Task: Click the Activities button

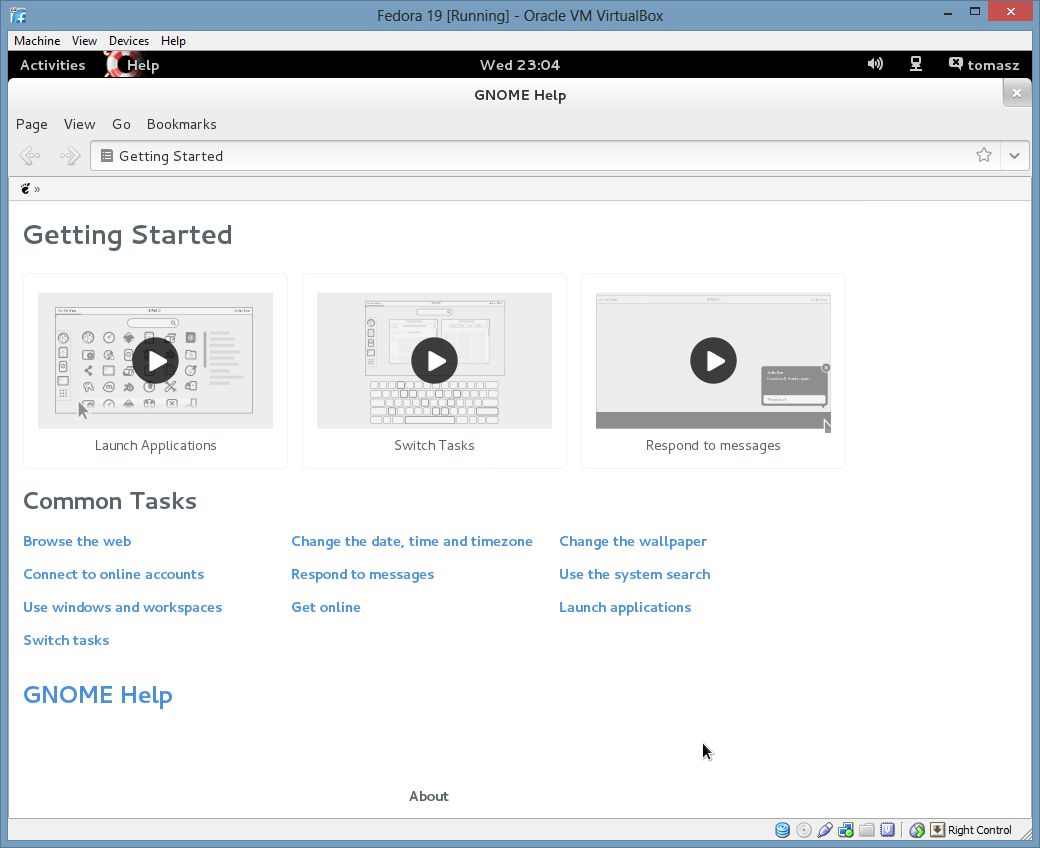Action: (52, 65)
